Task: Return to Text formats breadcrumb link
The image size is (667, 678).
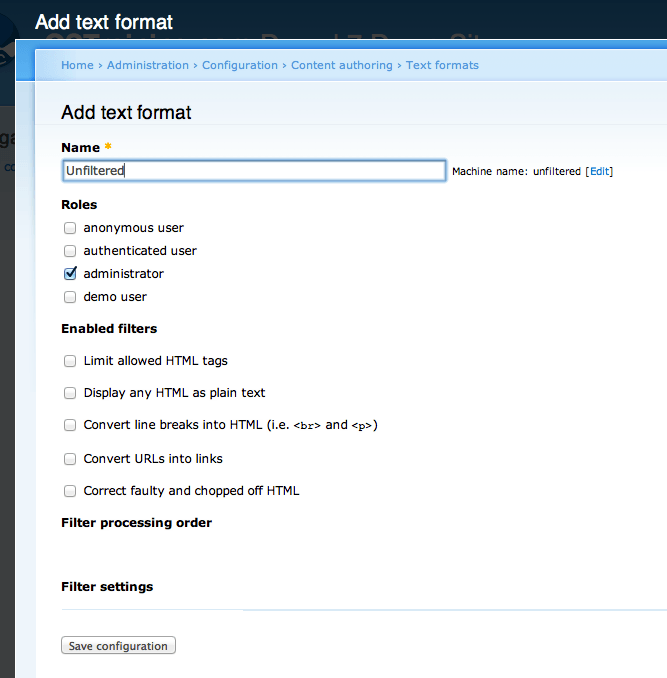Action: pos(442,65)
